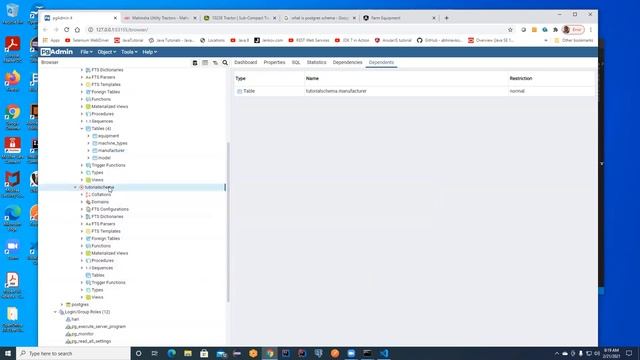
Task: Expand the machine_types table node
Action: click(89, 143)
